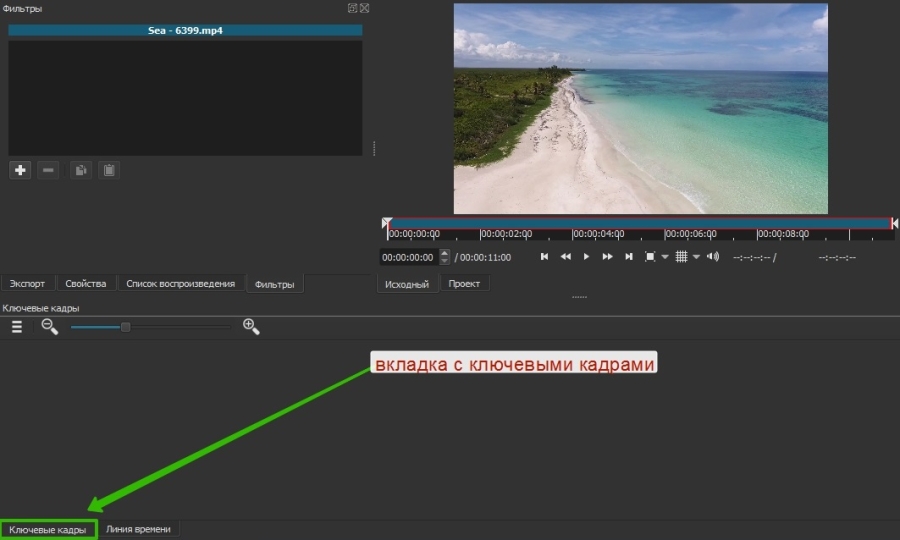Open the Свойства tab
Viewport: 900px width, 540px height.
[85, 284]
